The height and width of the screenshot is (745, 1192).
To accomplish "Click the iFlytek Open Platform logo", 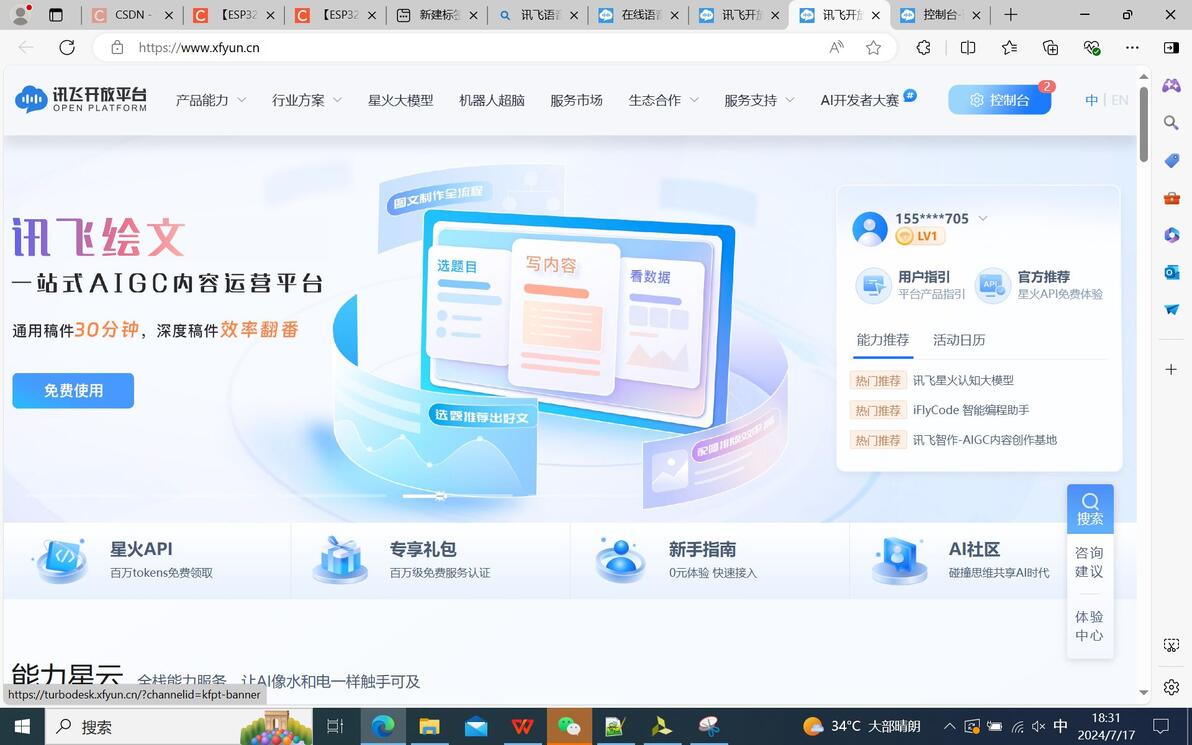I will point(81,99).
